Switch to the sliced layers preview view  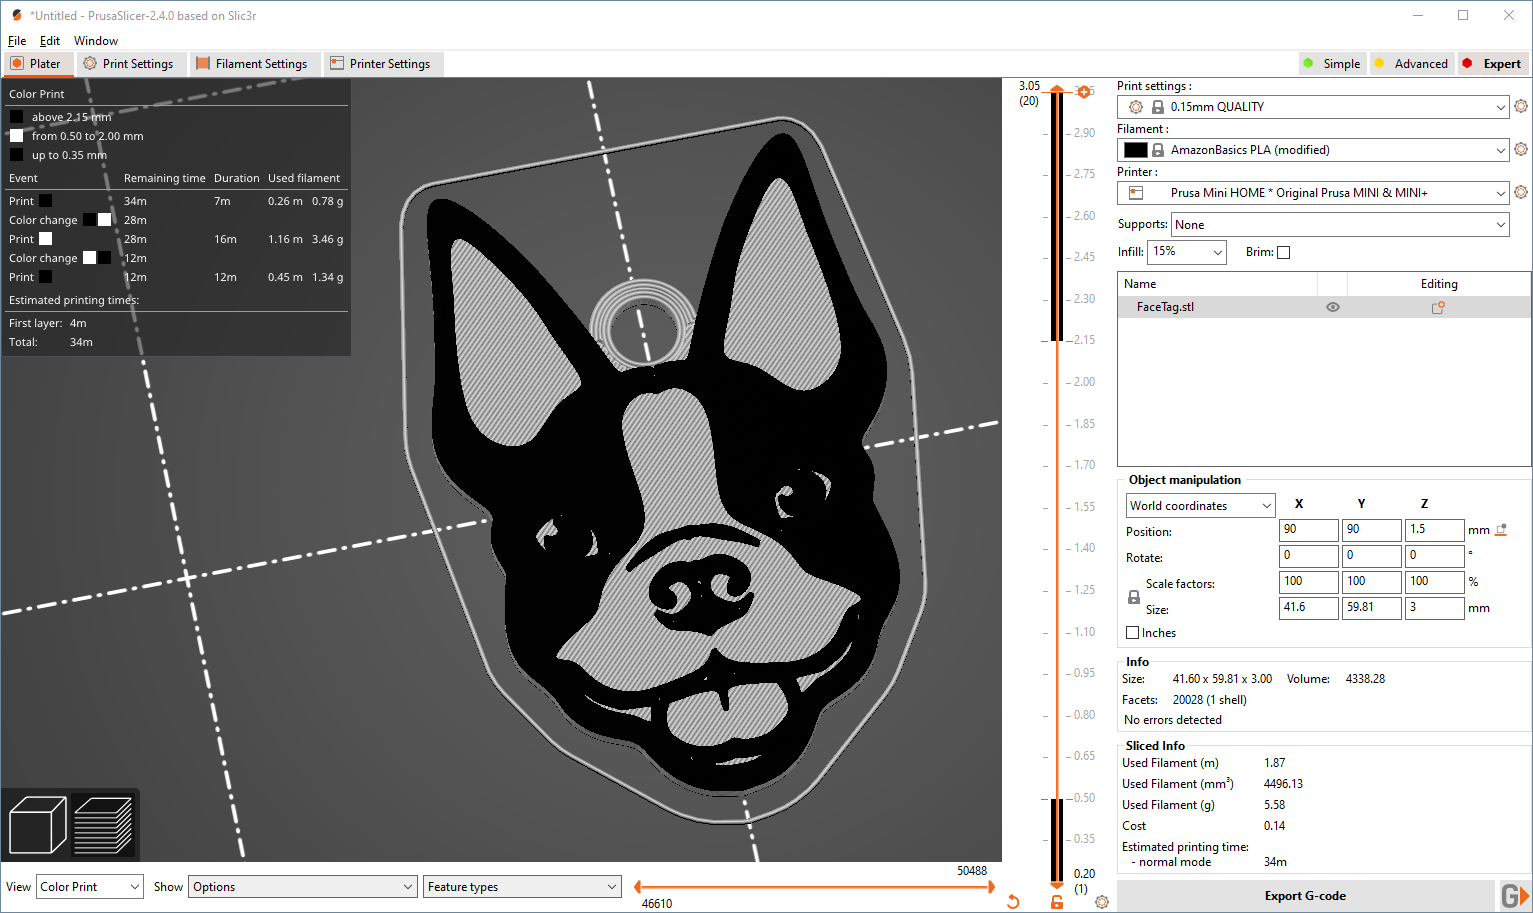point(103,825)
